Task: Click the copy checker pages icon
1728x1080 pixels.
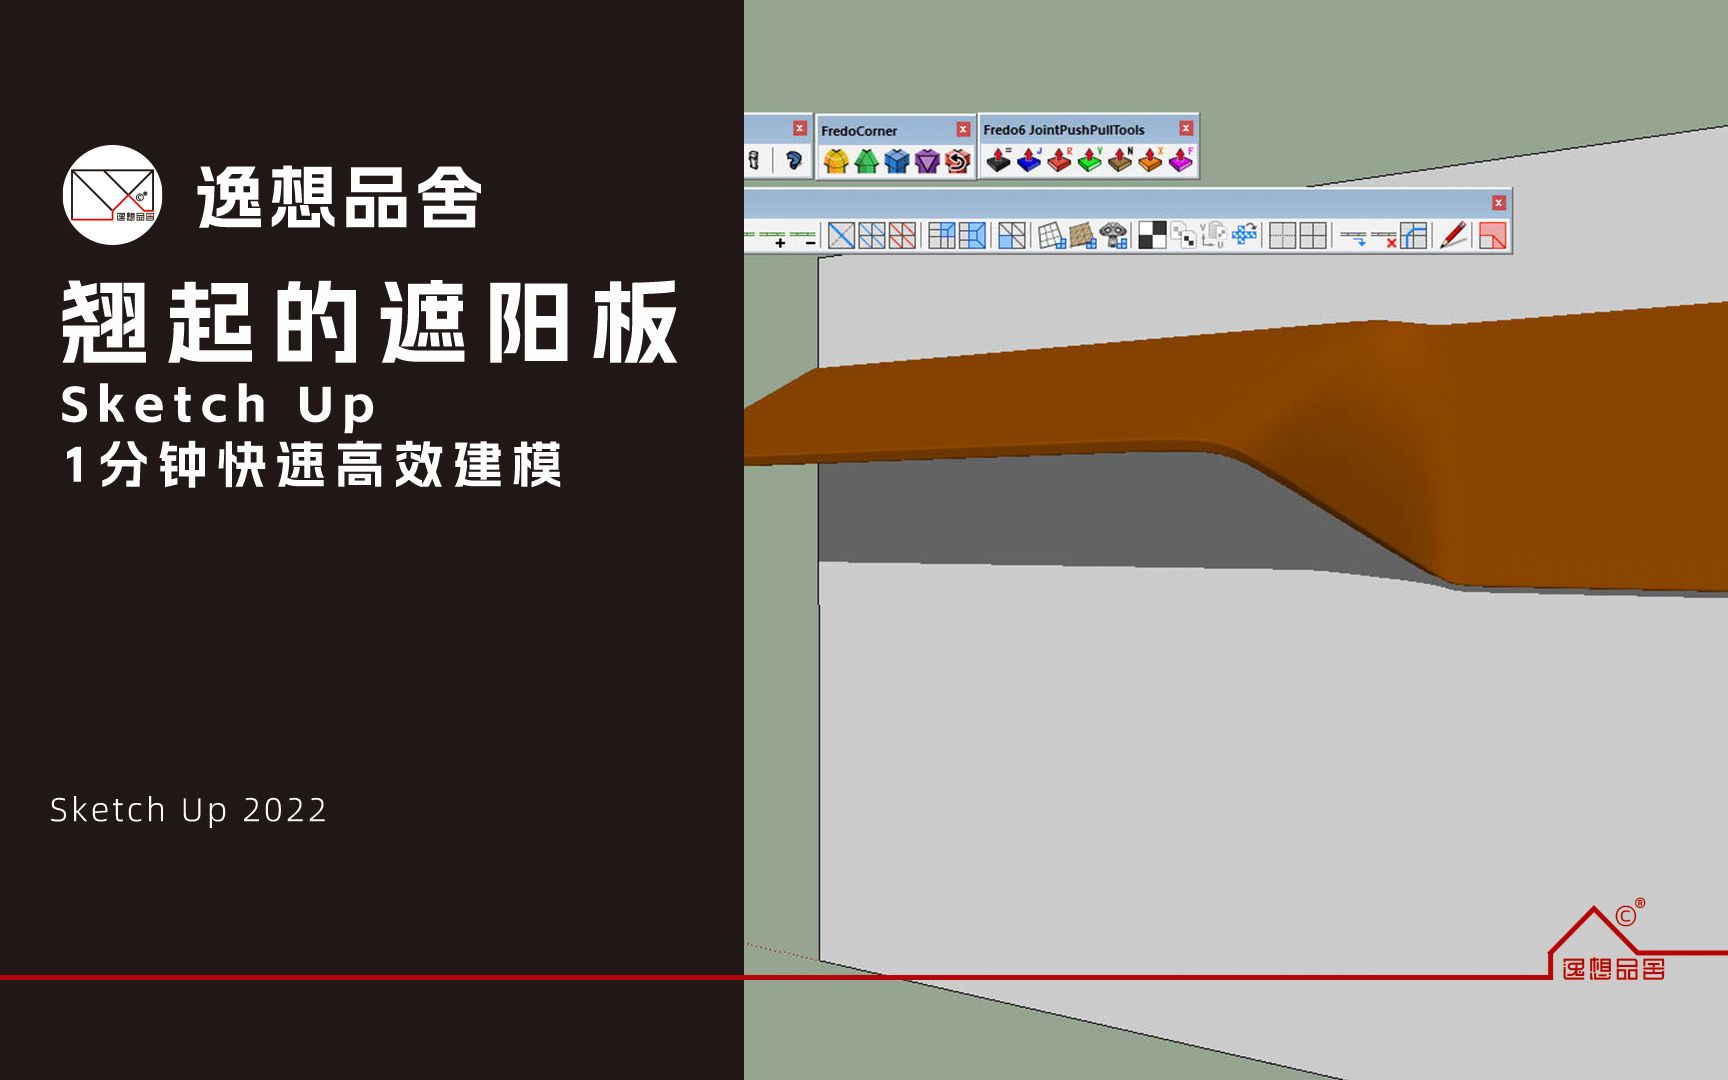Action: point(1183,235)
